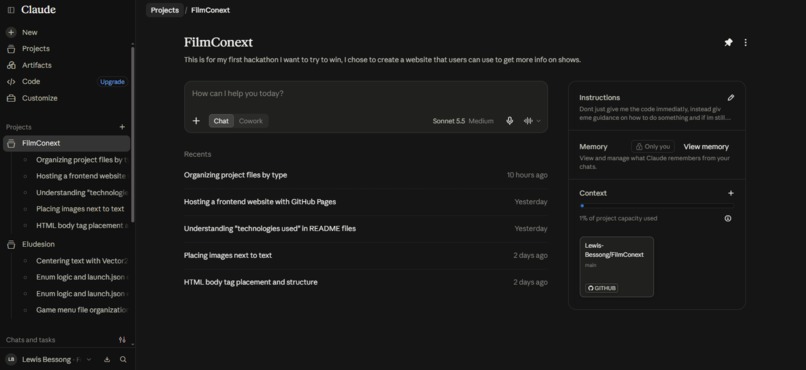
Task: Click the New chat plus icon
Action: coord(11,32)
